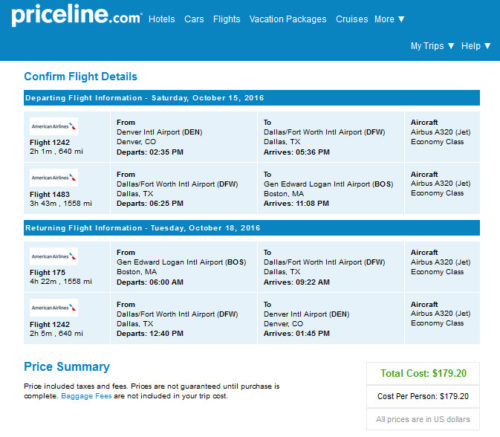Select Flights in the top navigation
Screen dimensions: 500x437
[227, 19]
